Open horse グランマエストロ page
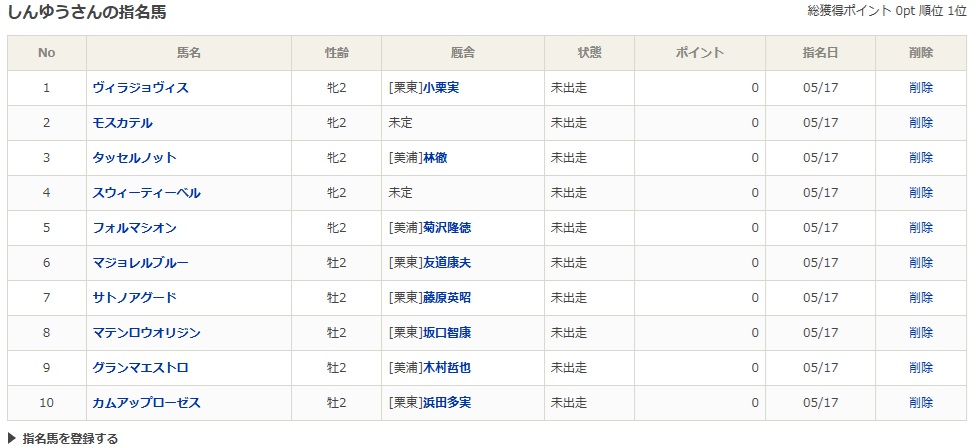The height and width of the screenshot is (447, 976). click(x=140, y=368)
